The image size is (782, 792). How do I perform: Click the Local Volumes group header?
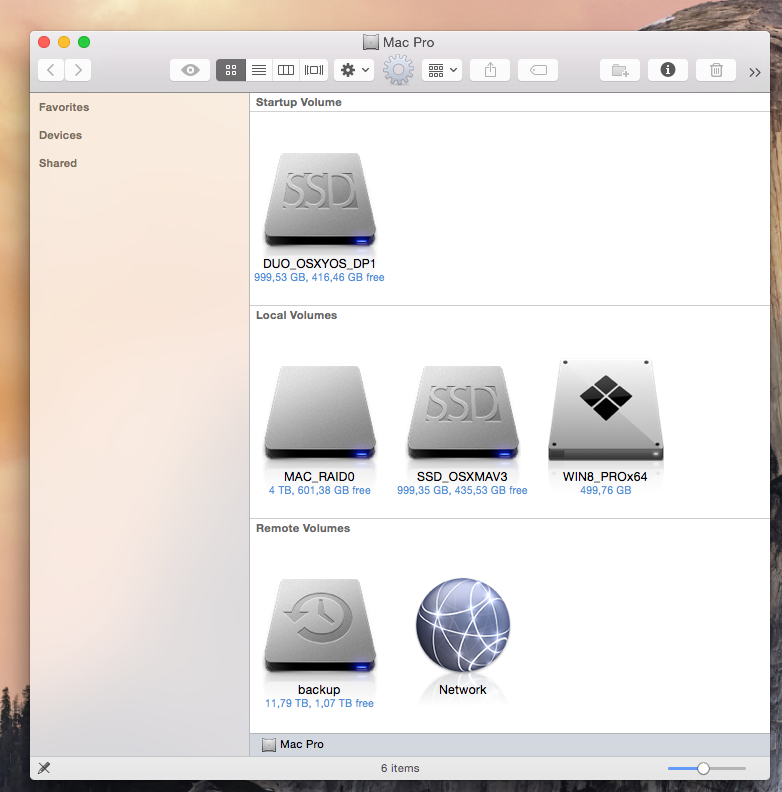click(x=297, y=315)
